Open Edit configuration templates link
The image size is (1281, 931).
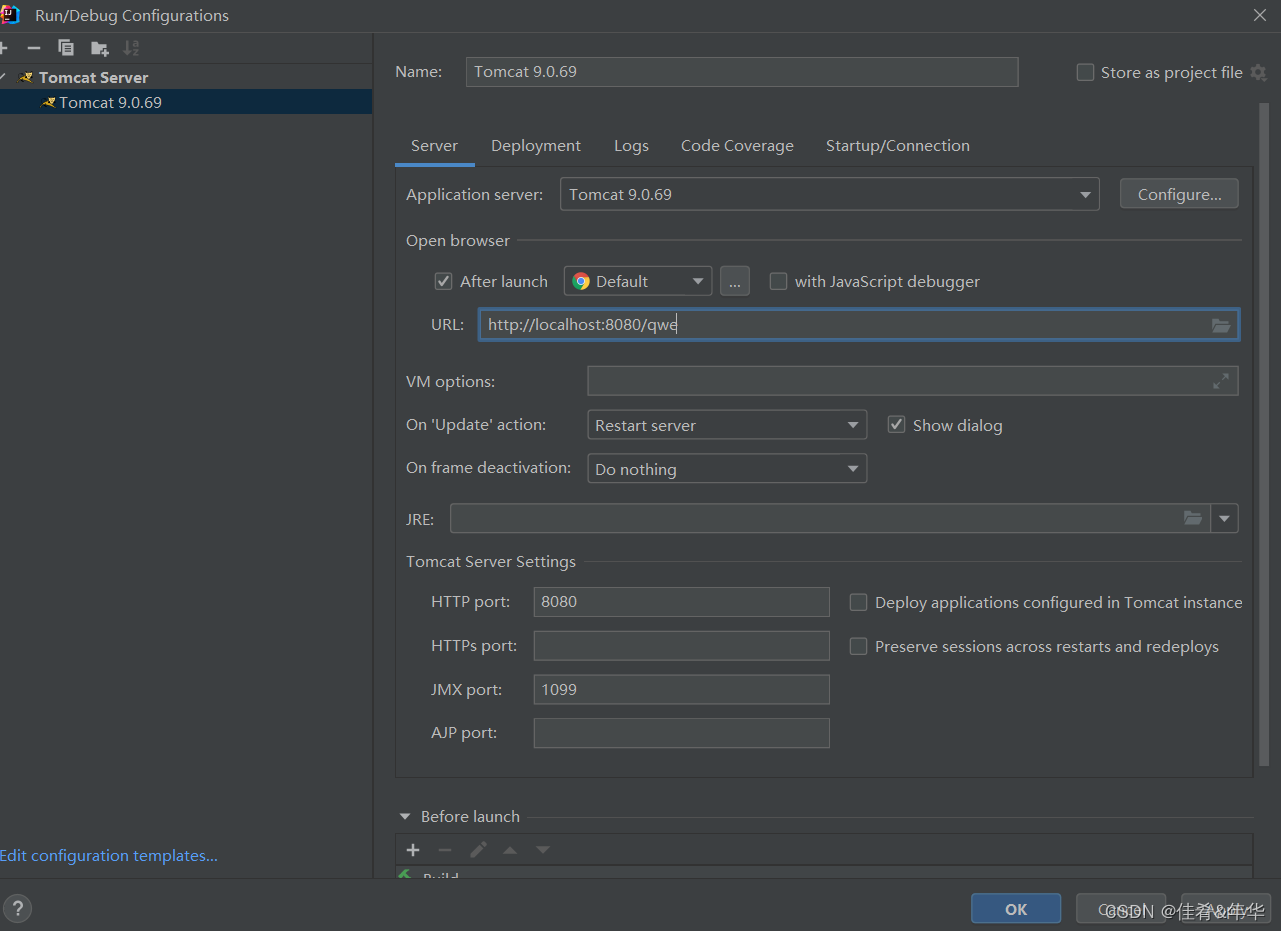click(x=109, y=856)
